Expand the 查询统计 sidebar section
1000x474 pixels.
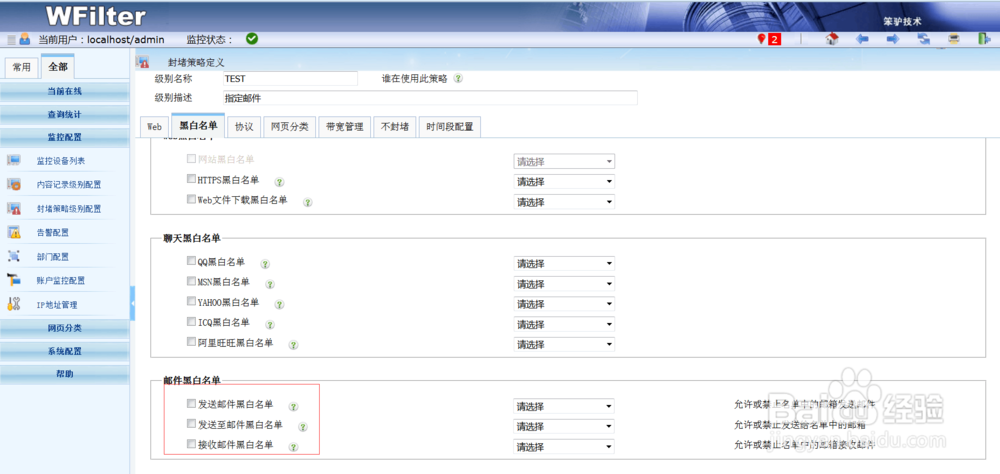(x=64, y=115)
